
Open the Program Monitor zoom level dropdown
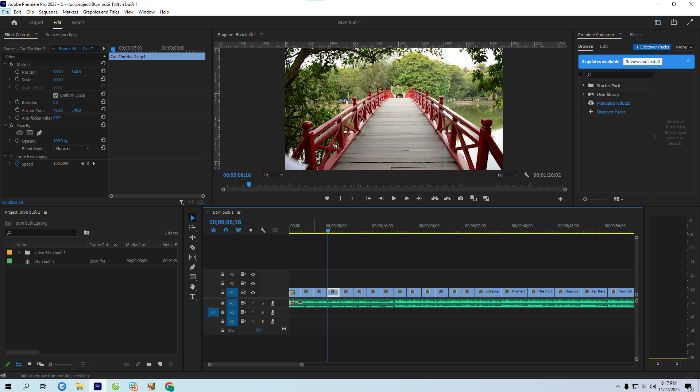273,175
